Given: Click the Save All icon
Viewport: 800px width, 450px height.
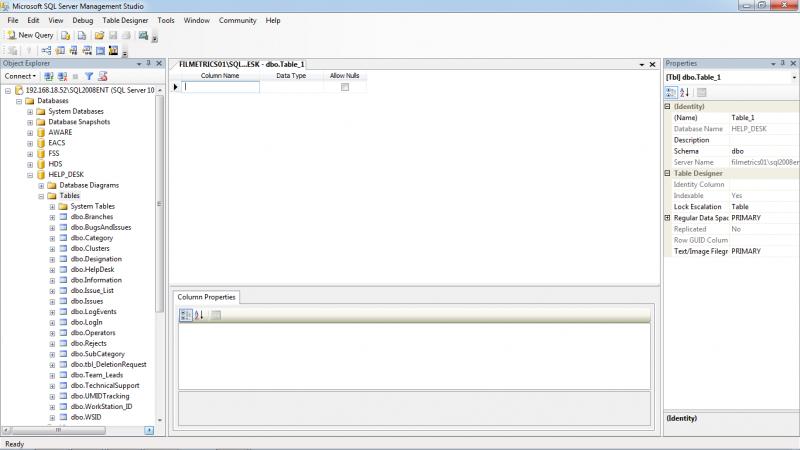Looking at the screenshot, I should click(126, 35).
